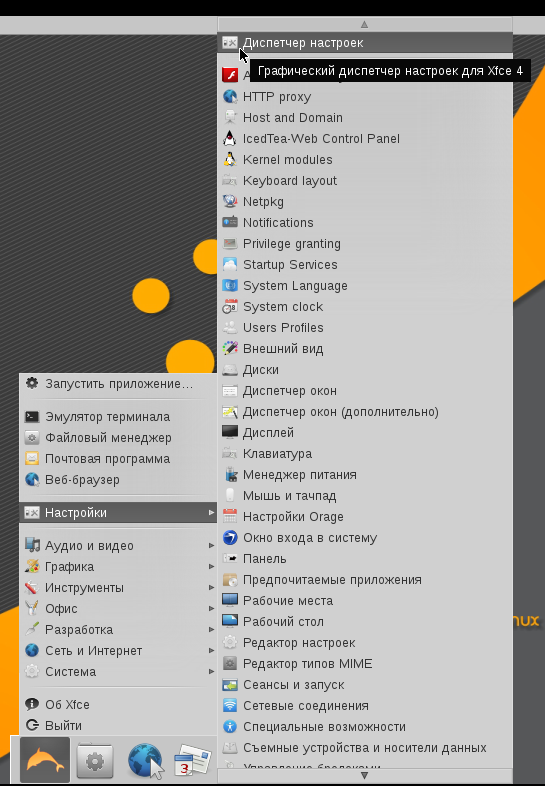
Task: Click the menu scroll-up arrow at top
Action: [x=365, y=24]
